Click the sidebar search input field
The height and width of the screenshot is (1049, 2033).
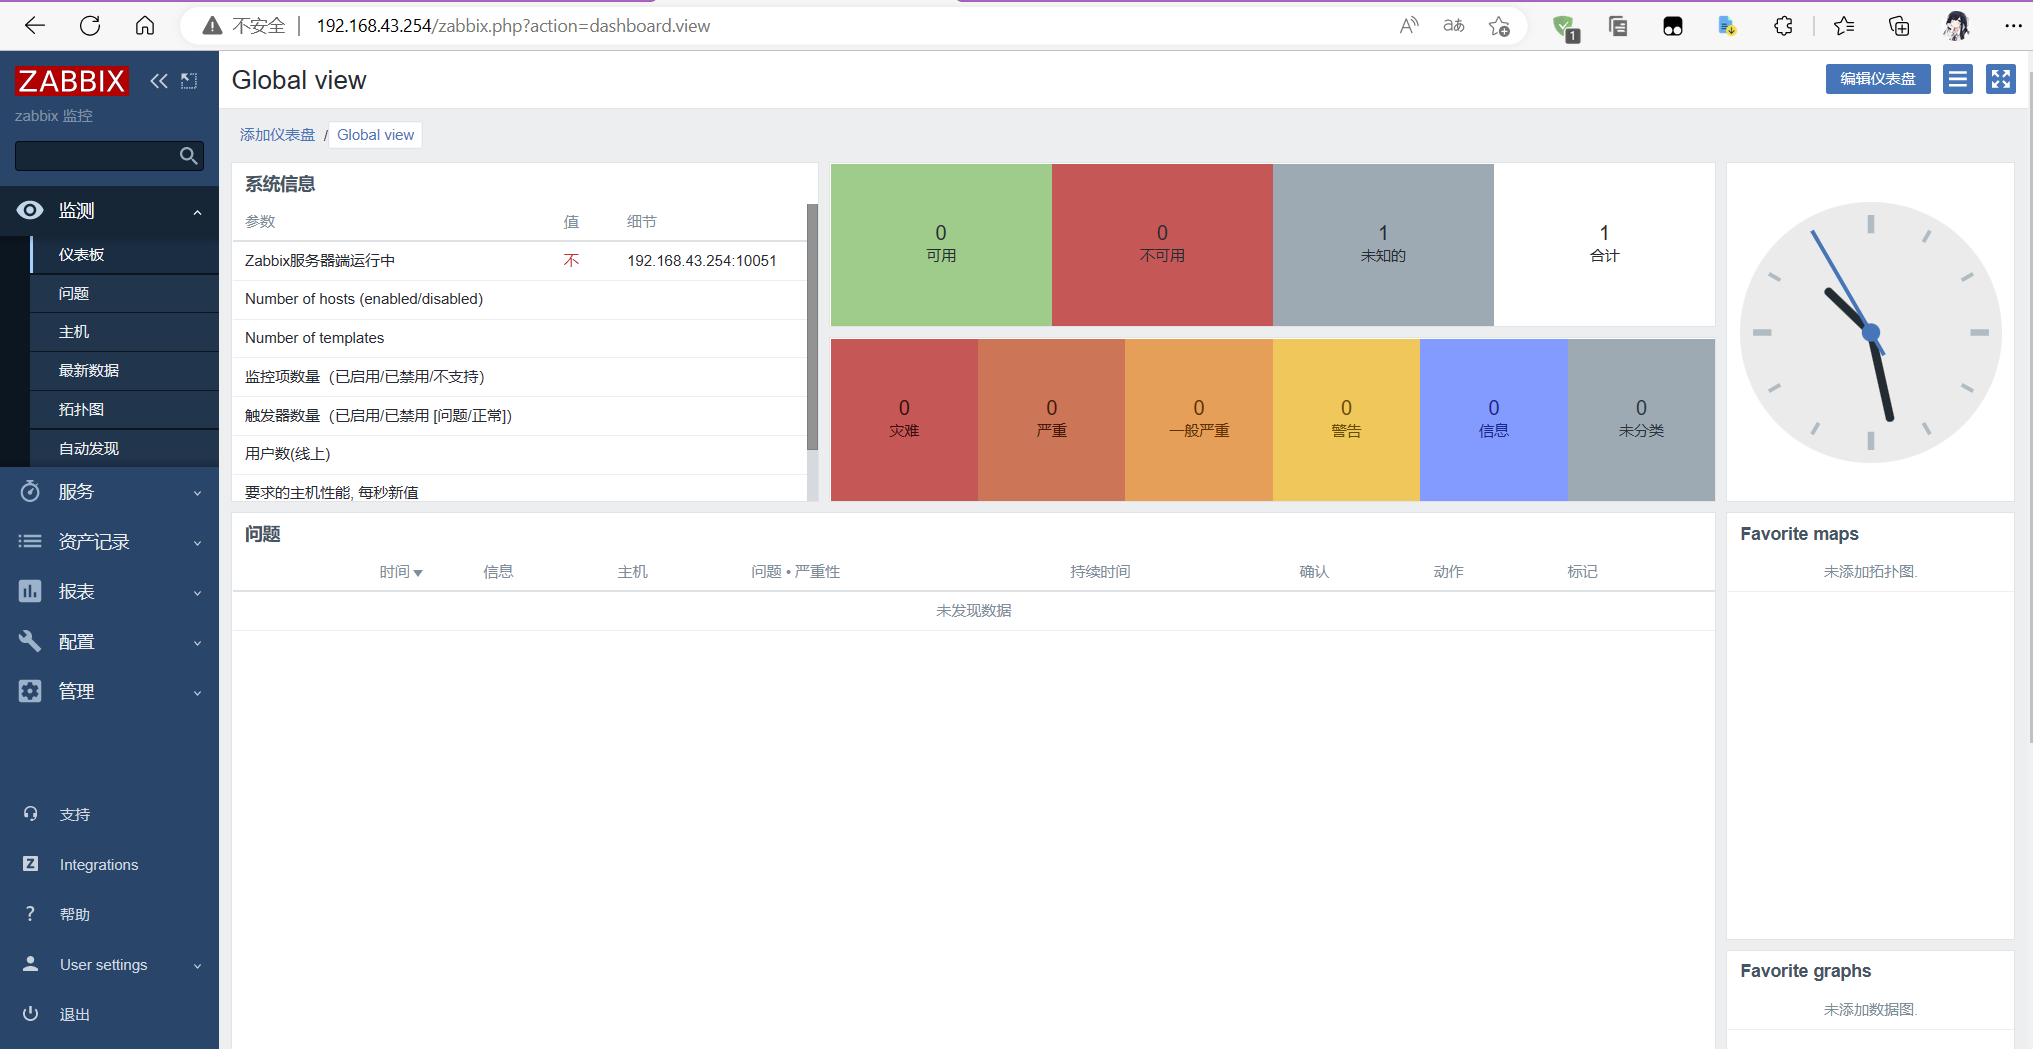click(x=100, y=156)
